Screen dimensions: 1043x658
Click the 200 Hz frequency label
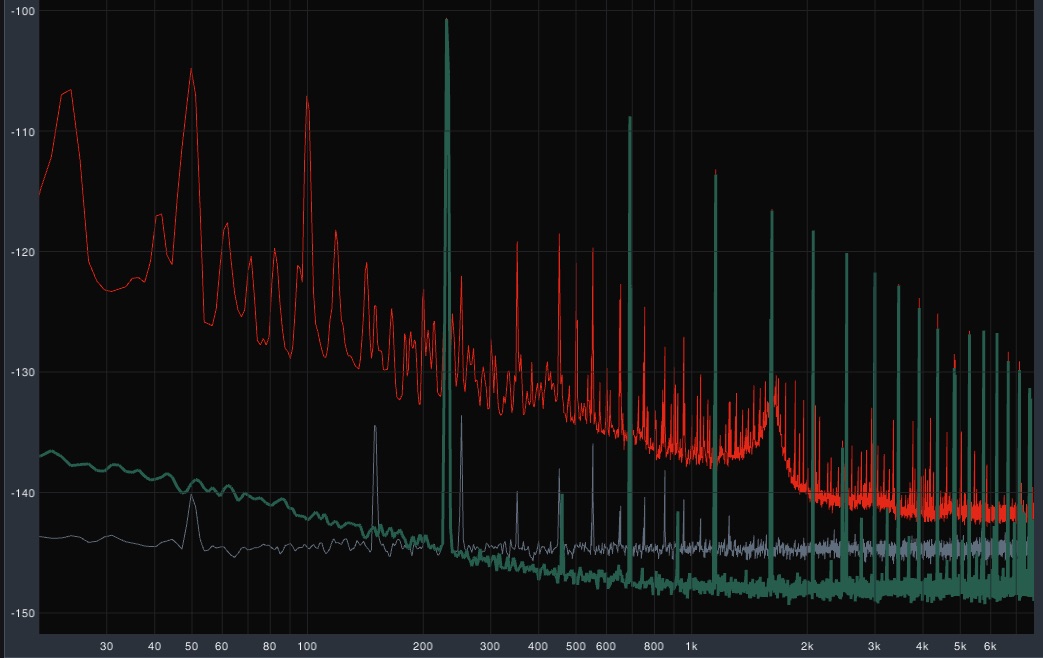point(422,646)
